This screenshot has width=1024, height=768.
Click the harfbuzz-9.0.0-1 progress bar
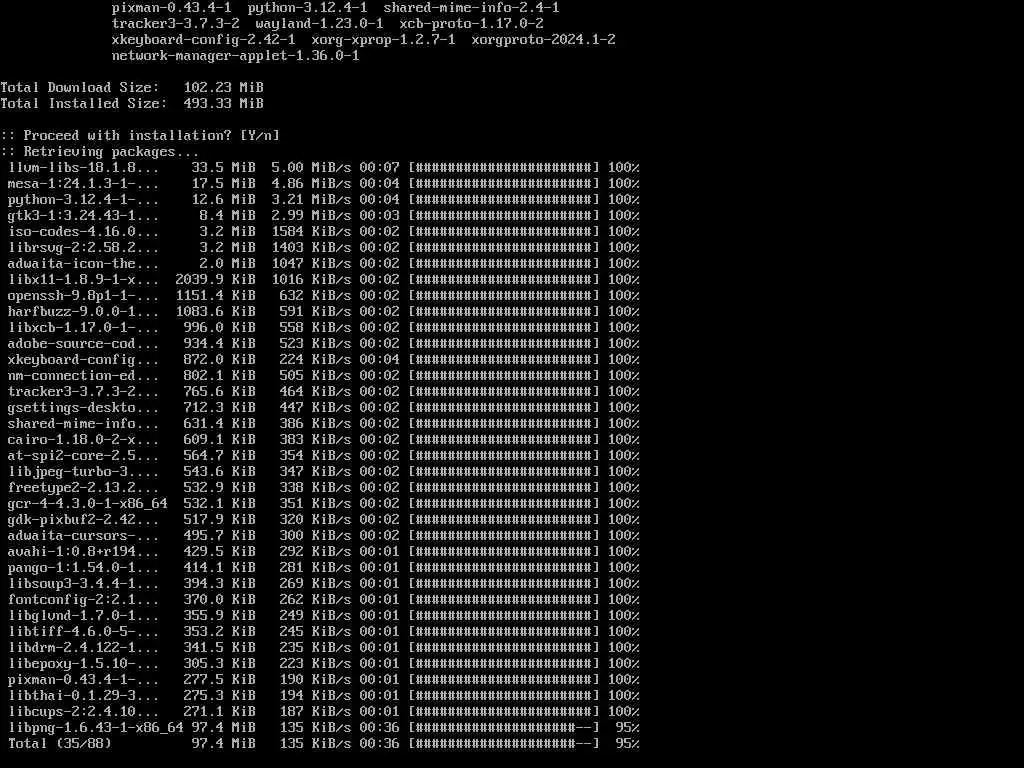pos(504,312)
